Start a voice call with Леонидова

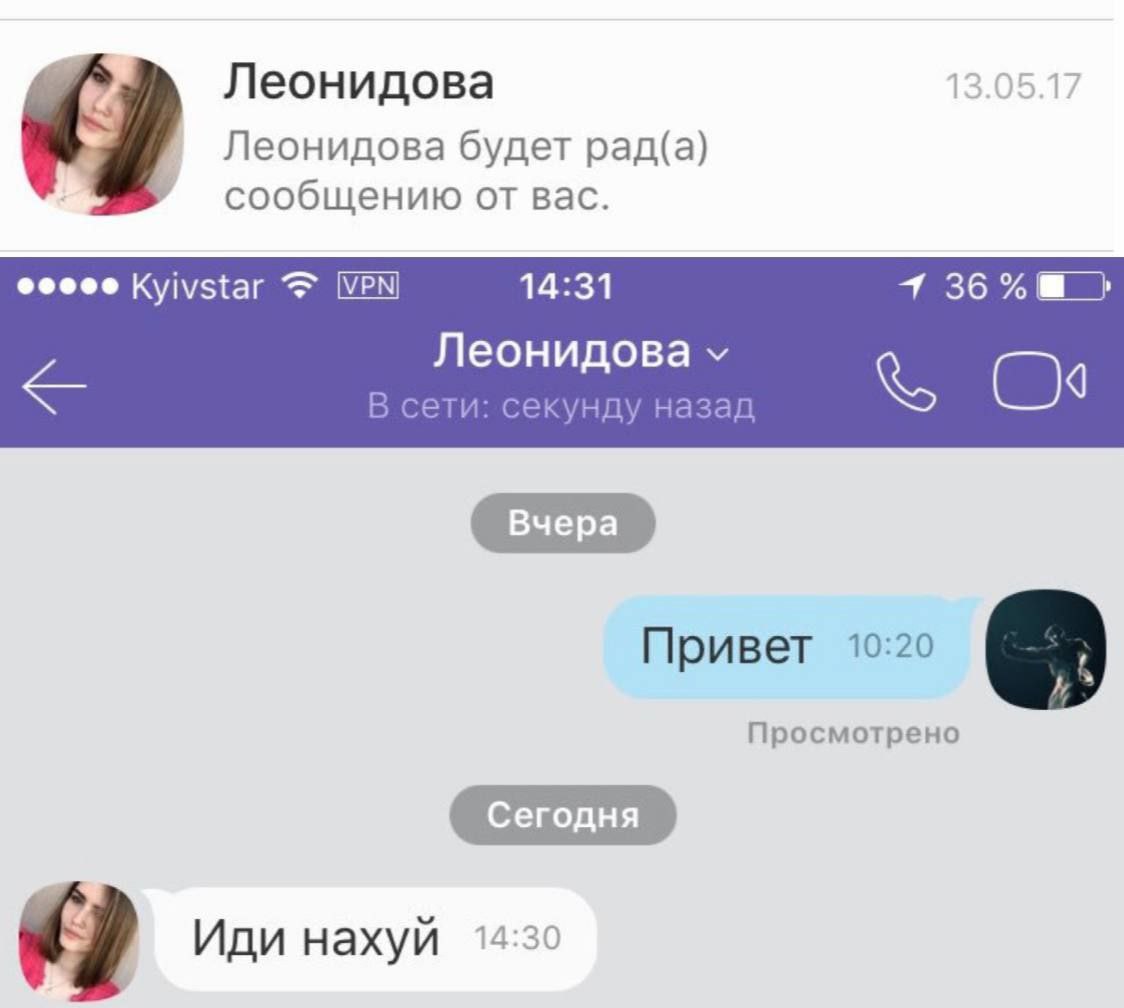pyautogui.click(x=906, y=381)
